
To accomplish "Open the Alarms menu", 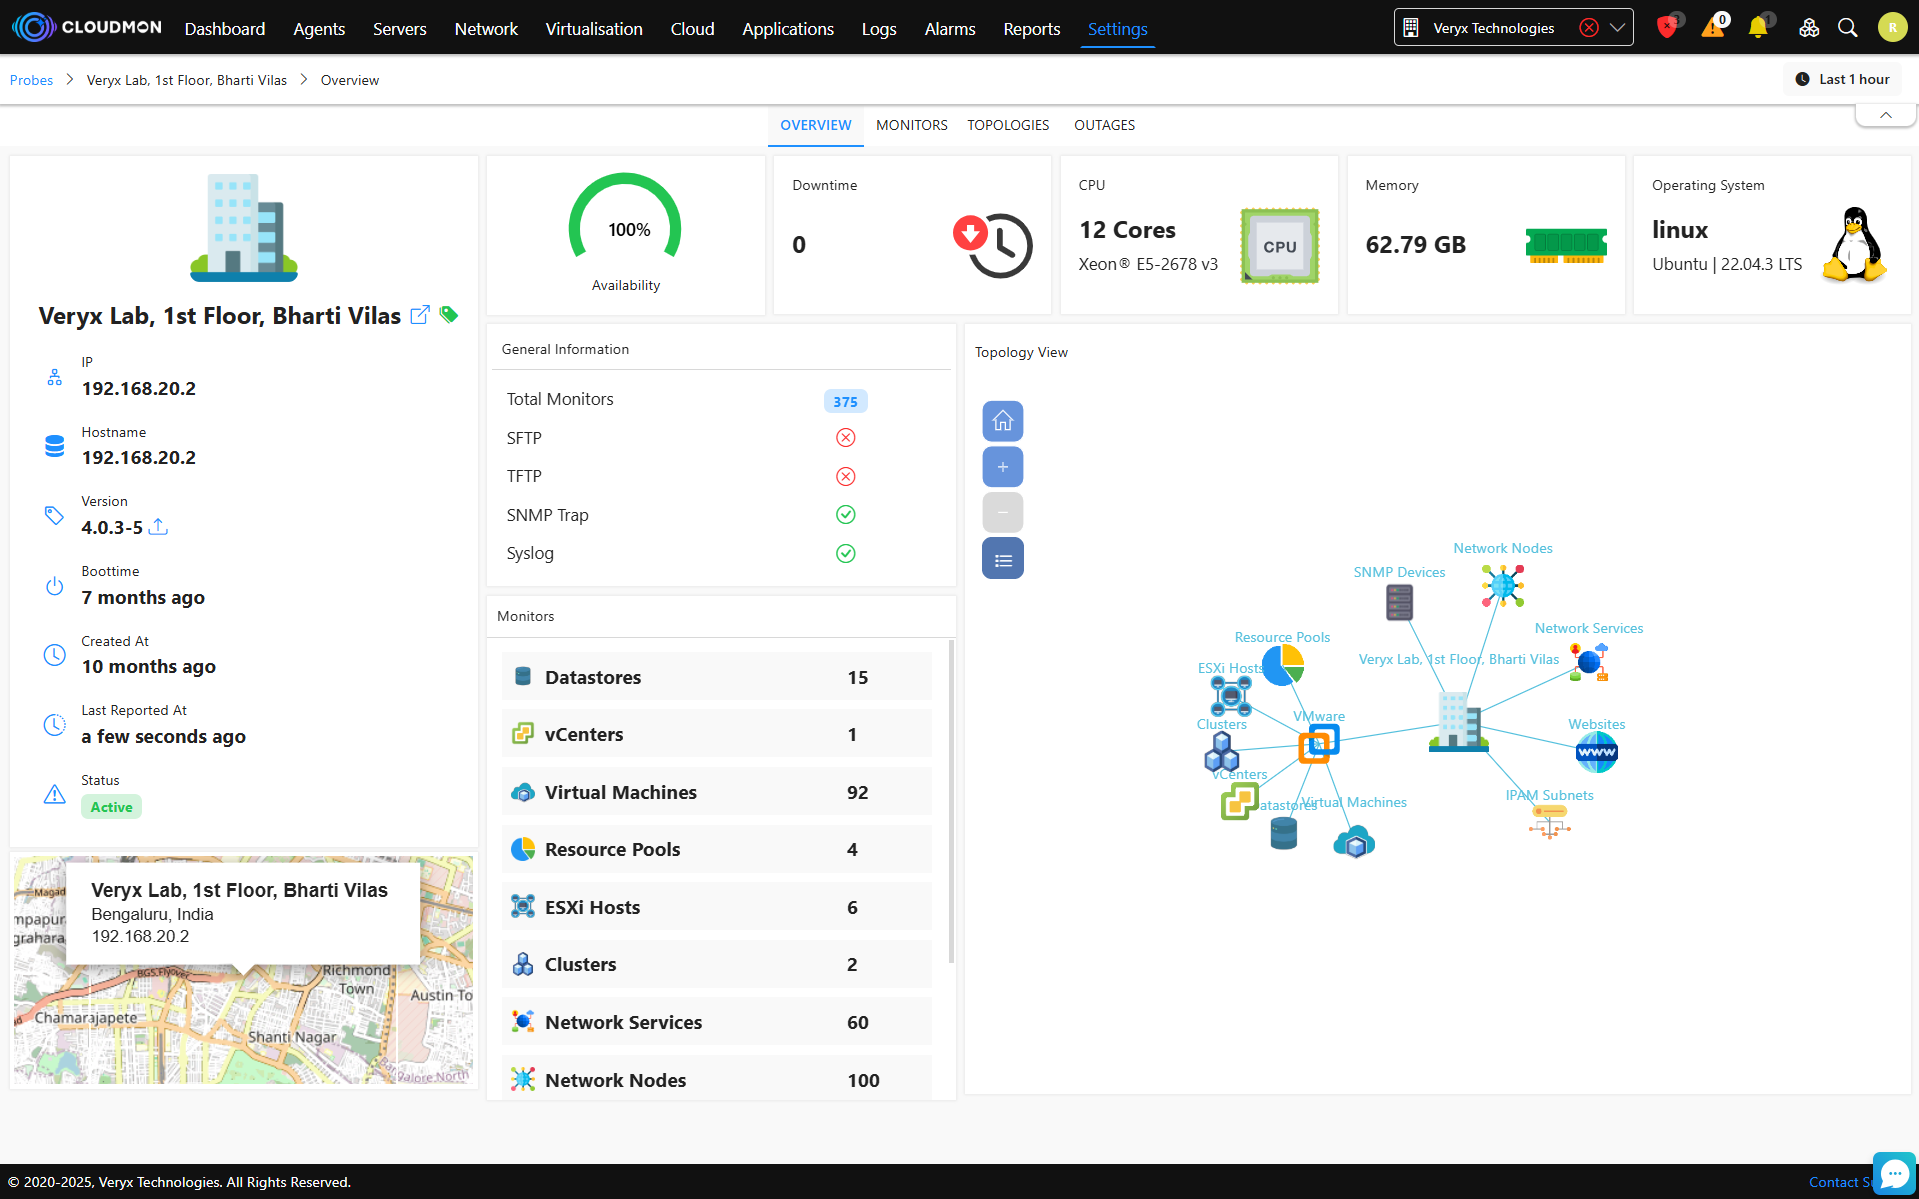I will coord(949,29).
